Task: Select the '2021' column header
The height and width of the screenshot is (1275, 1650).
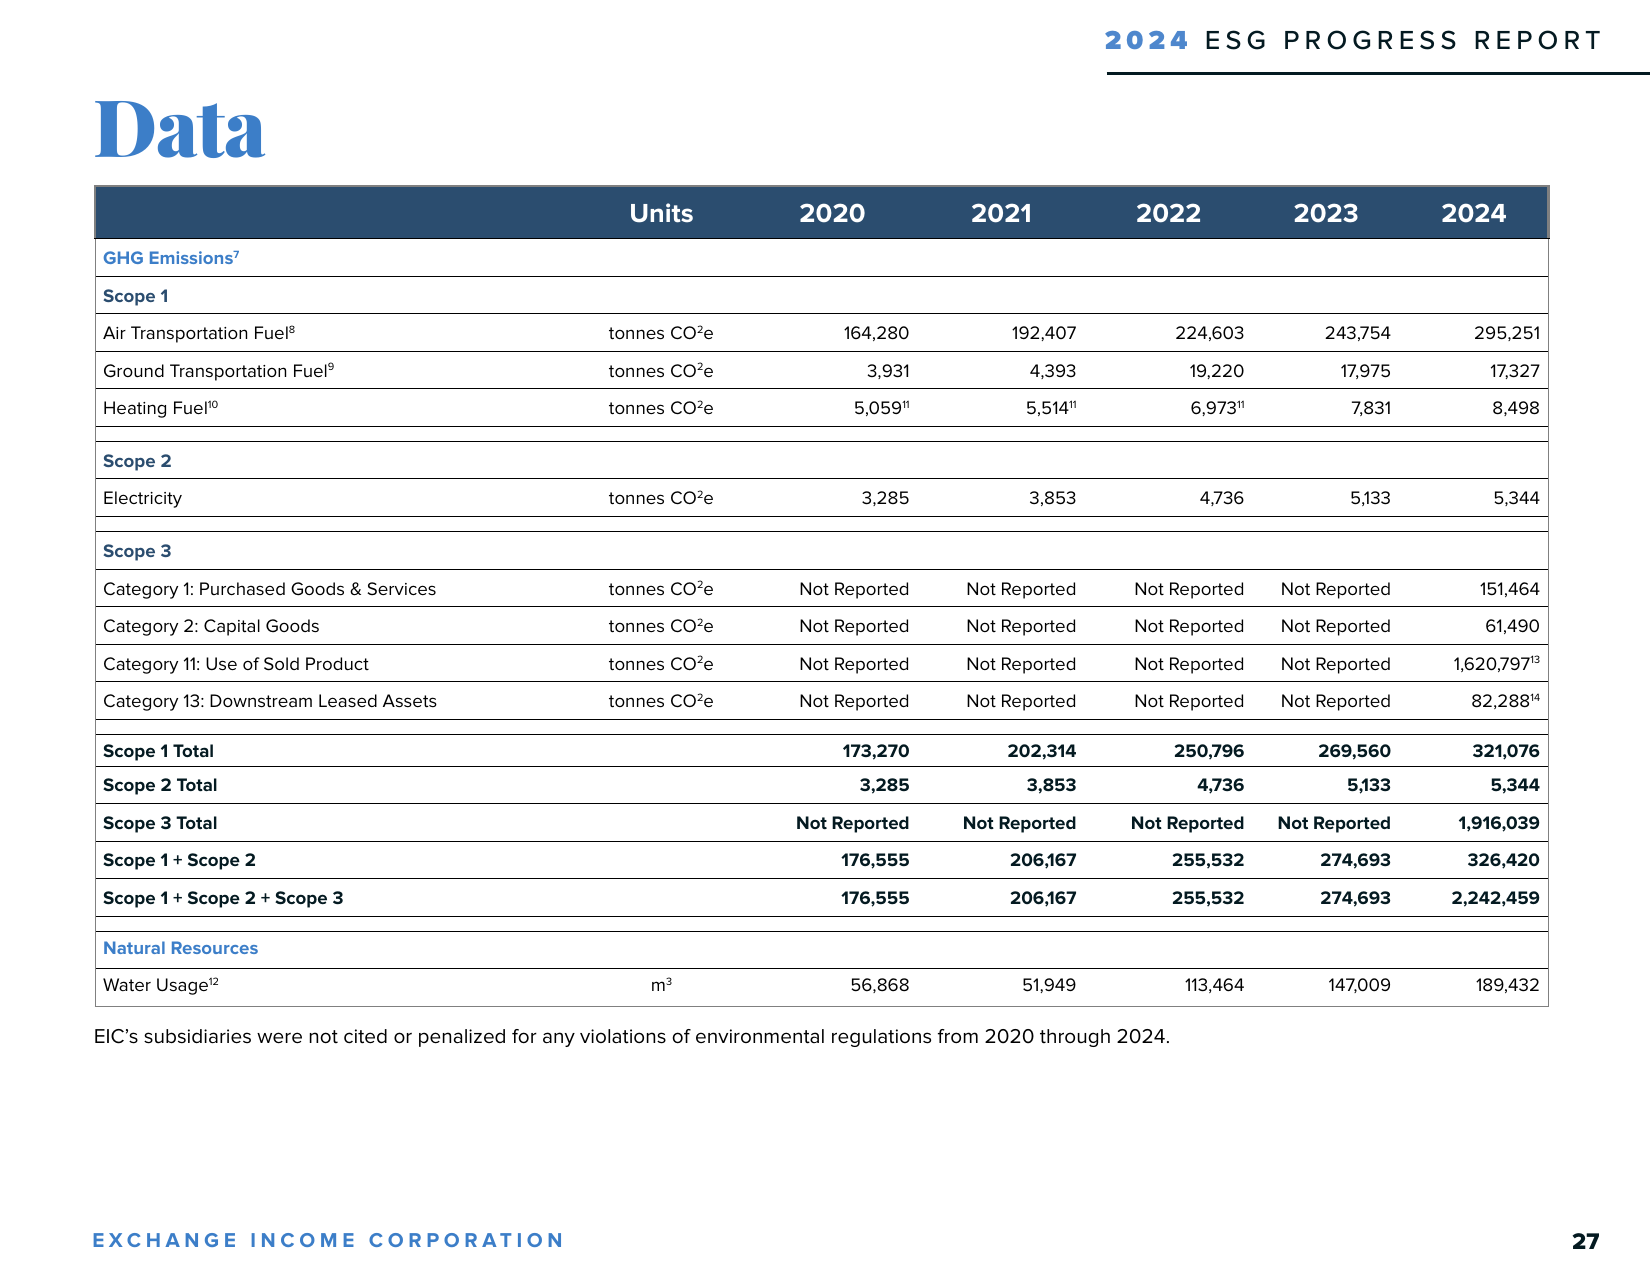Action: coord(1001,213)
